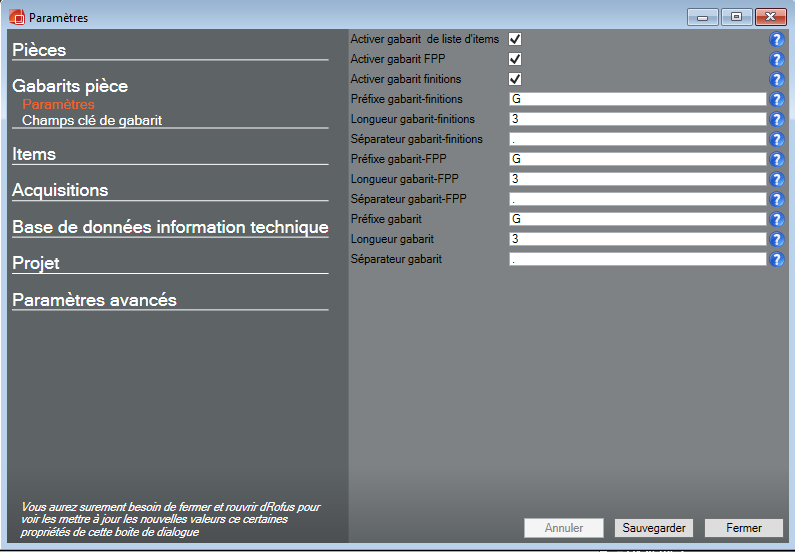
Task: Expand the Paramètres avancés section
Action: 94,300
